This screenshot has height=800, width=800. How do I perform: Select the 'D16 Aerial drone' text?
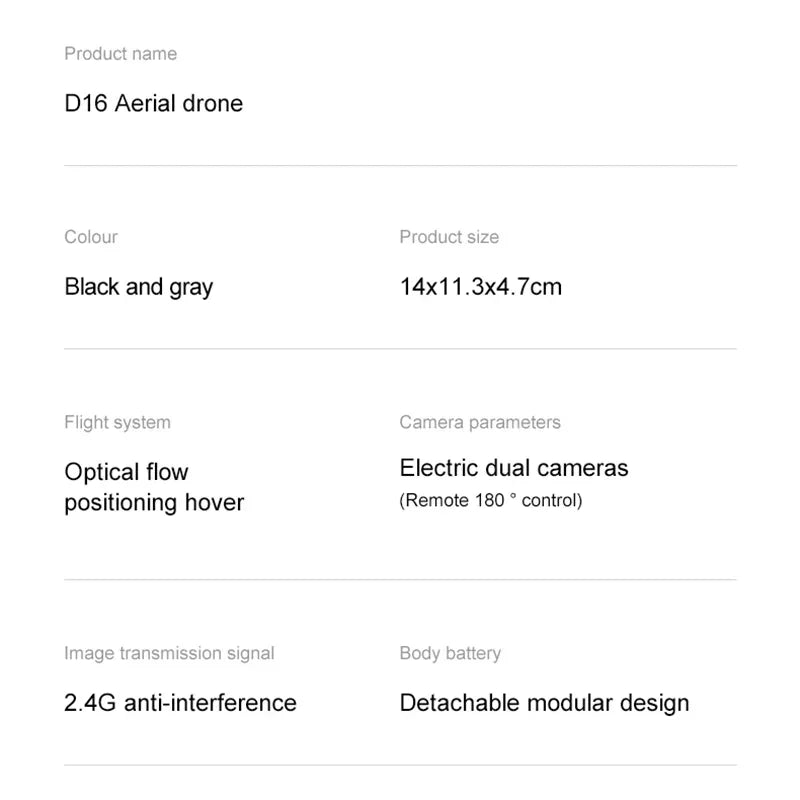[153, 103]
